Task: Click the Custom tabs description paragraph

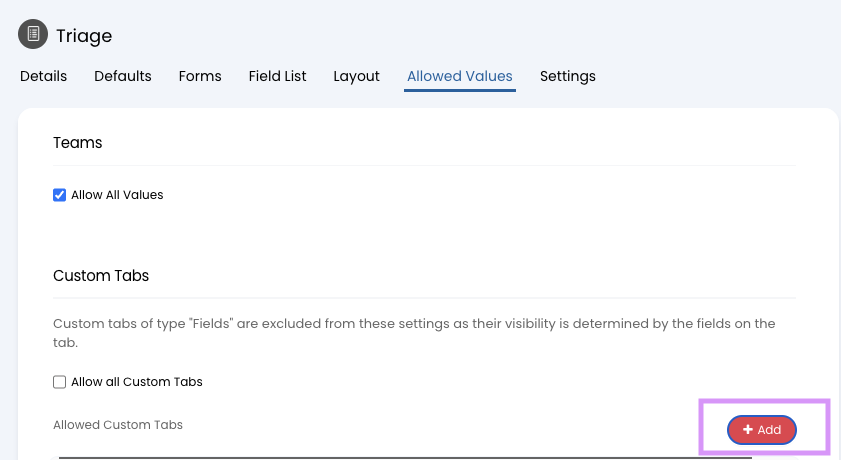Action: (x=414, y=333)
